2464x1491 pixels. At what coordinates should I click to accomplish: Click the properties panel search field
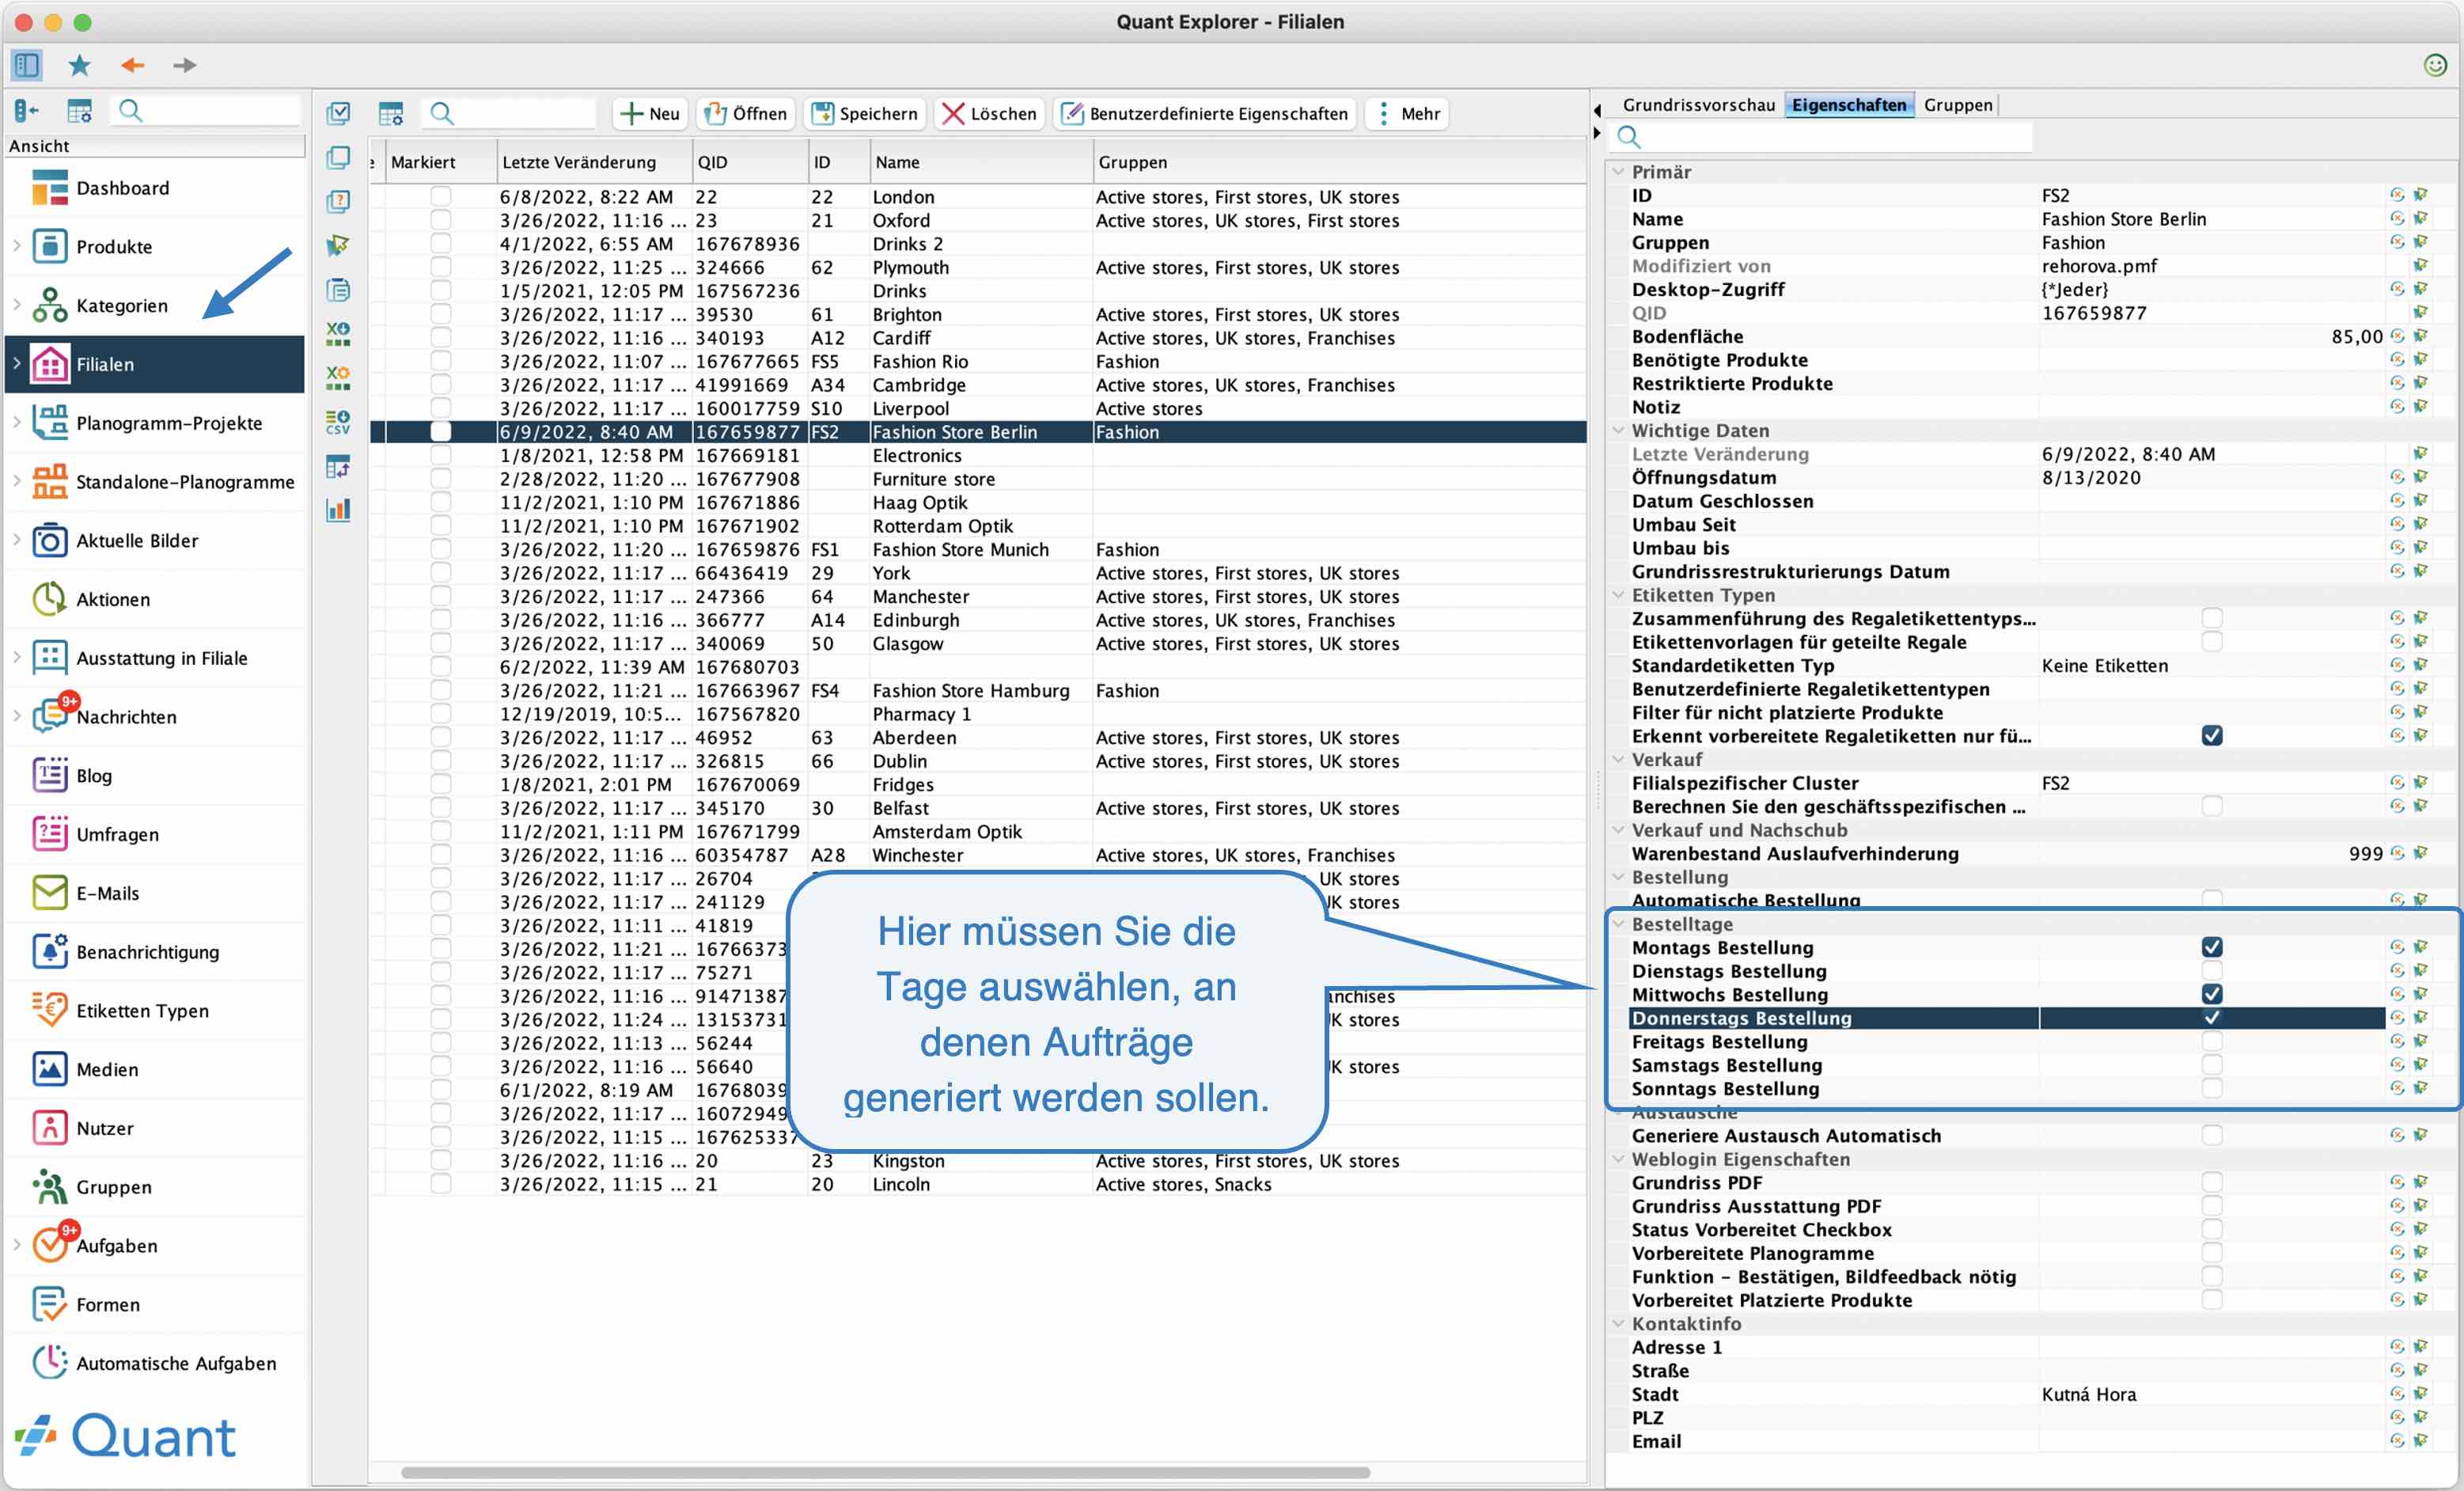[1822, 137]
